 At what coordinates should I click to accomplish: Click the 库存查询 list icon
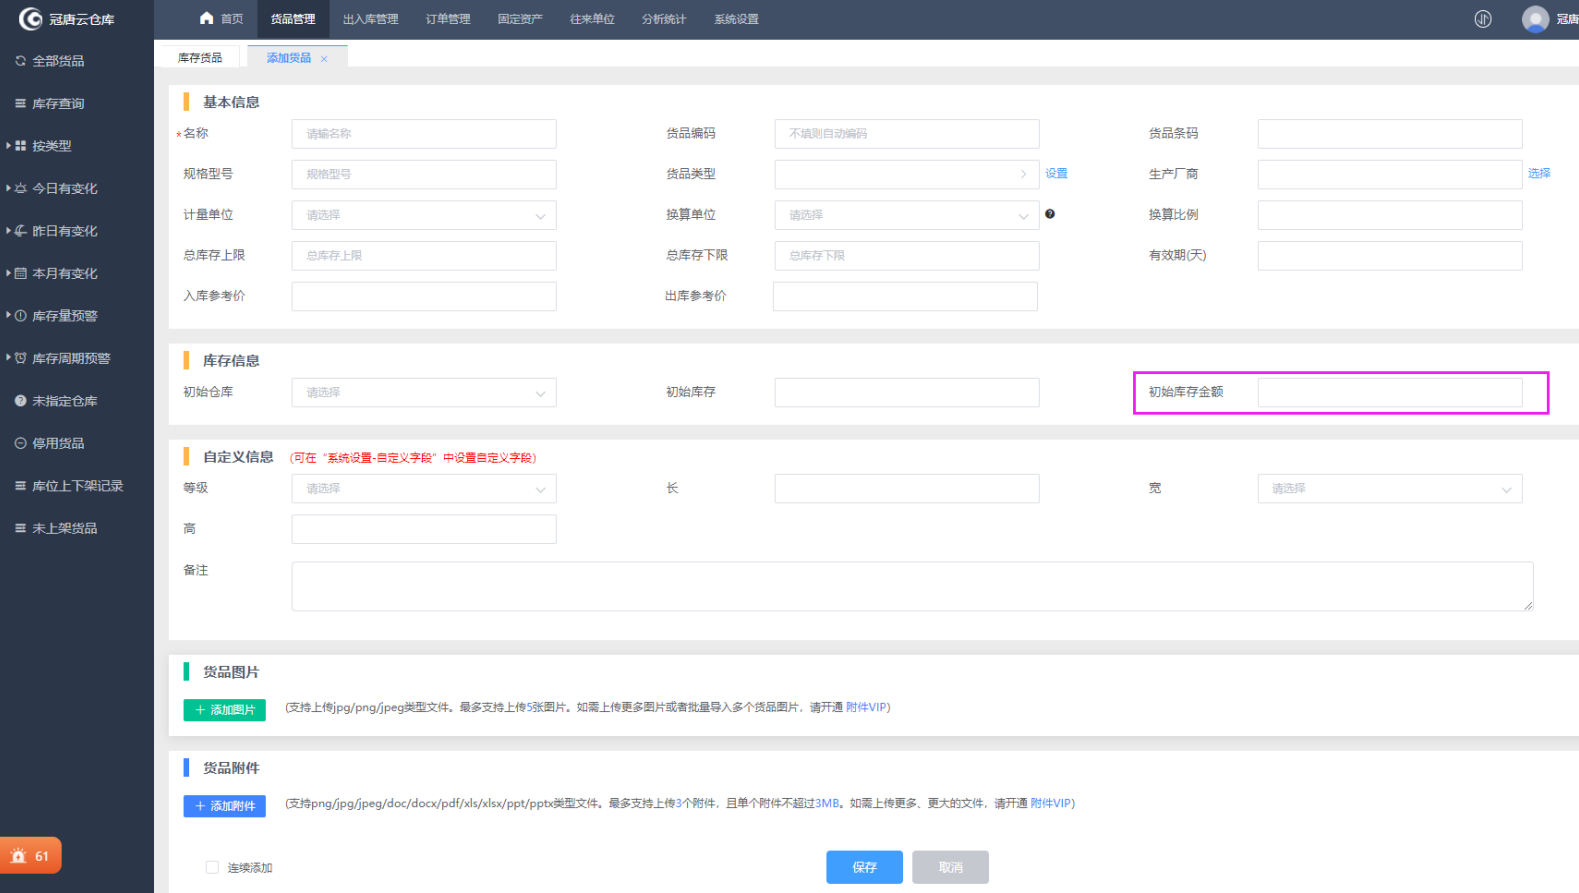(x=20, y=103)
